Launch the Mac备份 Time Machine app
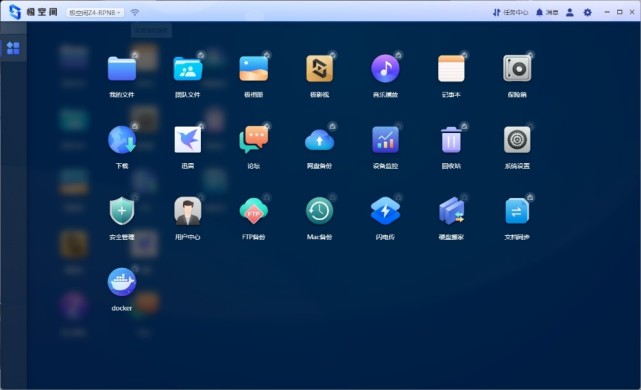 [319, 211]
